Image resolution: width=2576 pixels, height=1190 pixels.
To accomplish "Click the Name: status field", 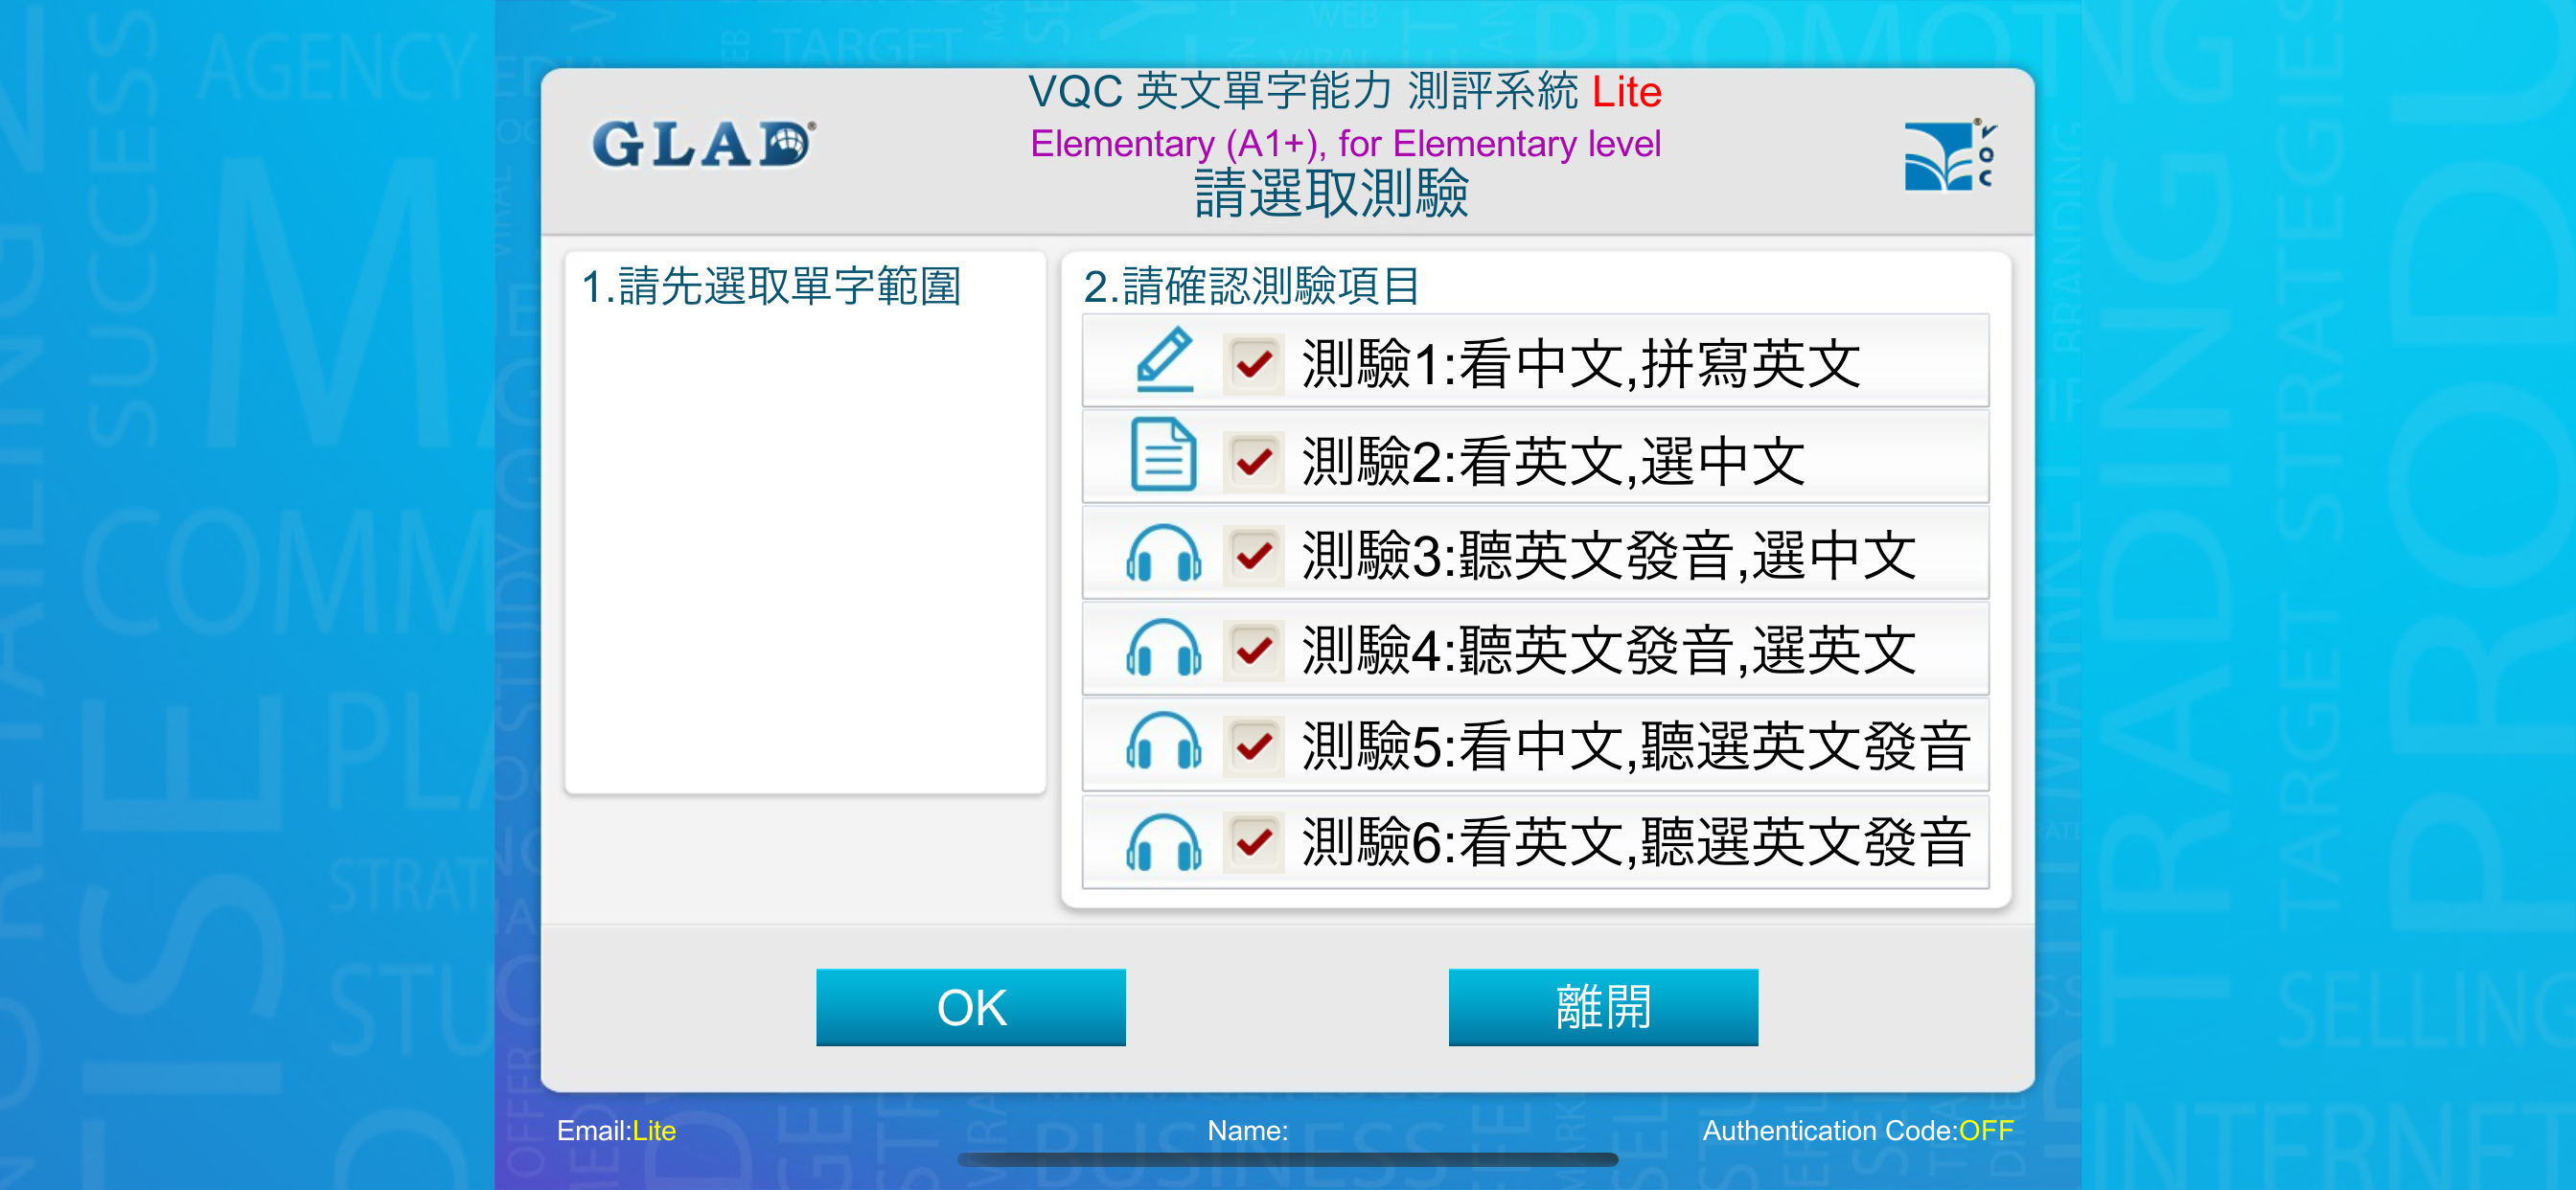I will tap(1247, 1130).
